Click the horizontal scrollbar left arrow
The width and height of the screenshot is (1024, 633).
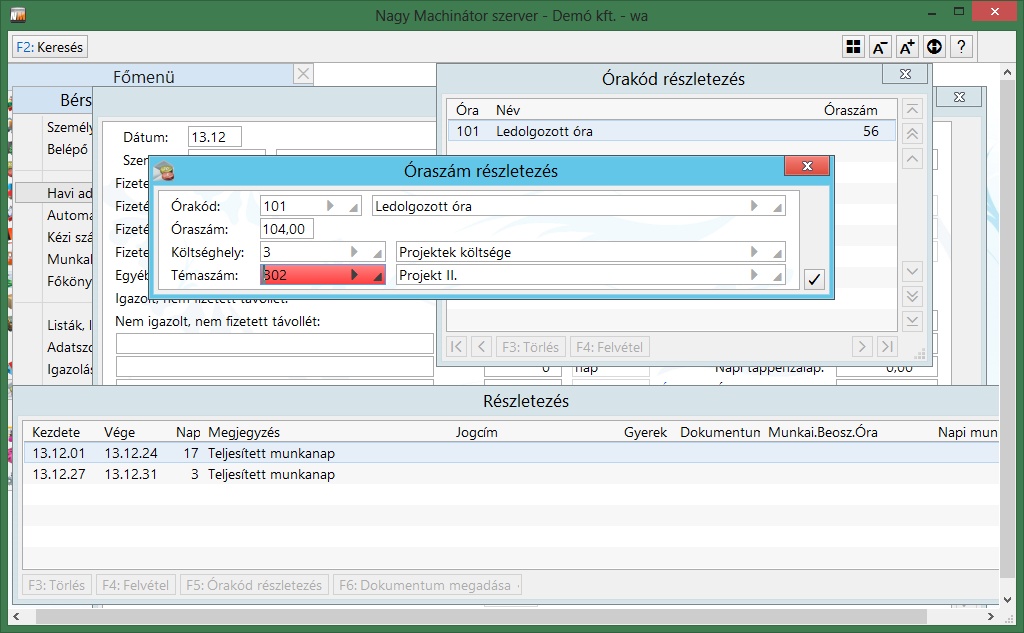16,616
